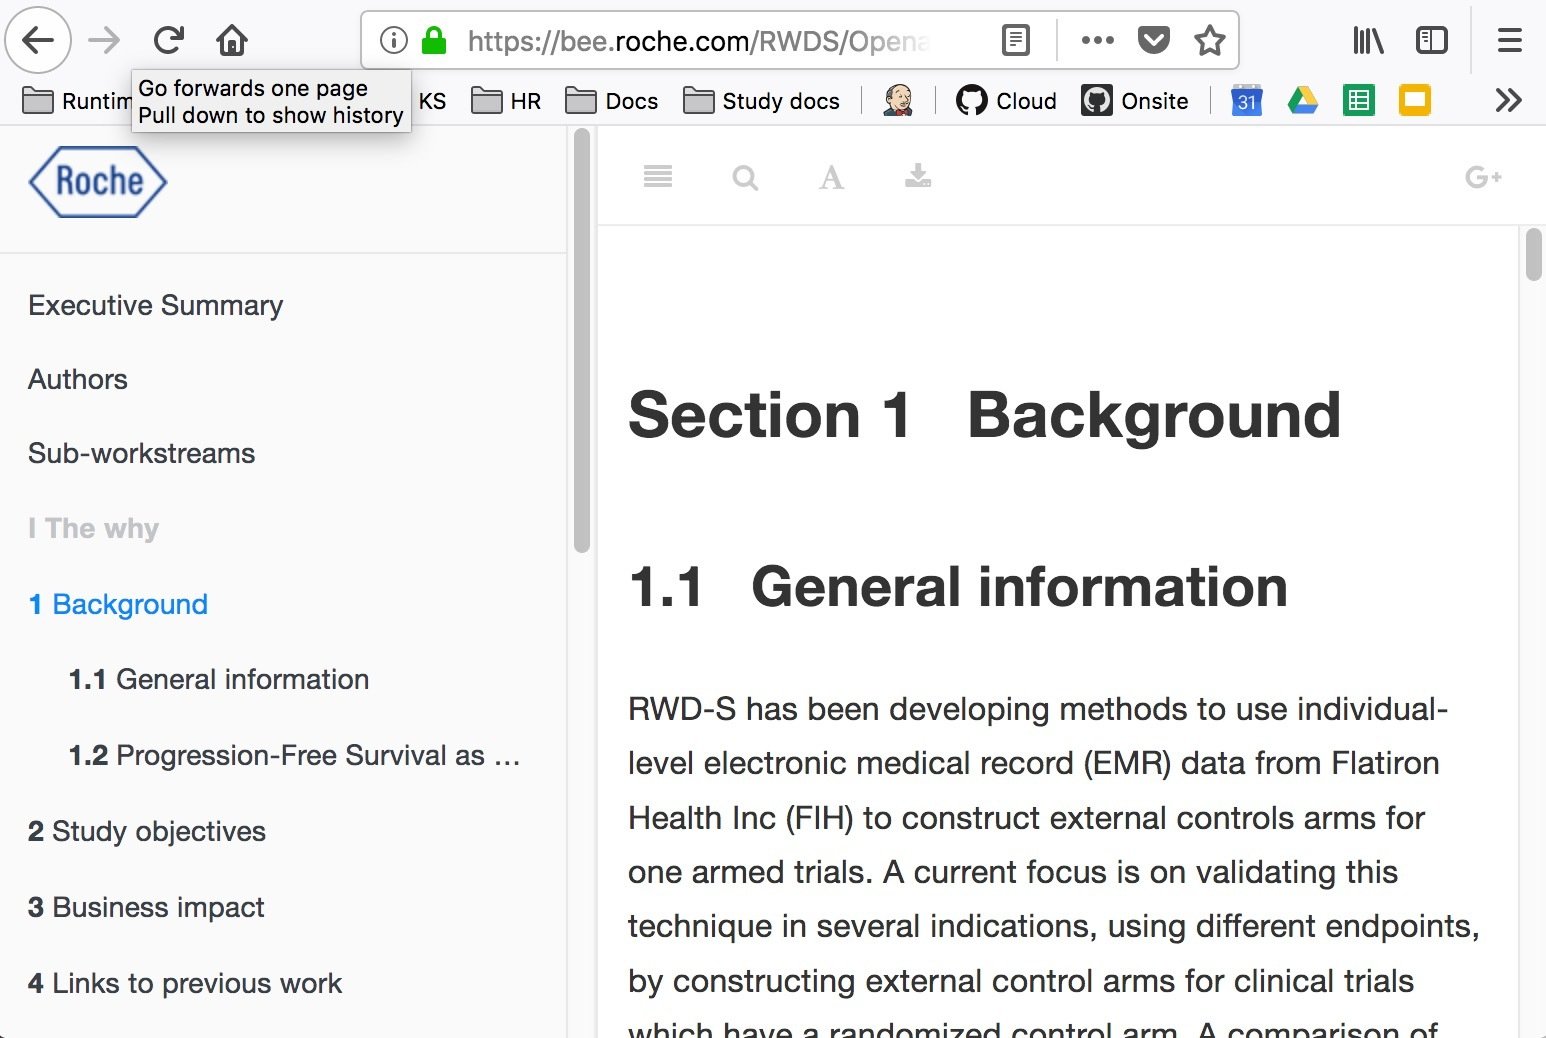The image size is (1546, 1038).
Task: Toggle the browser sidebar panel
Action: pyautogui.click(x=1431, y=41)
